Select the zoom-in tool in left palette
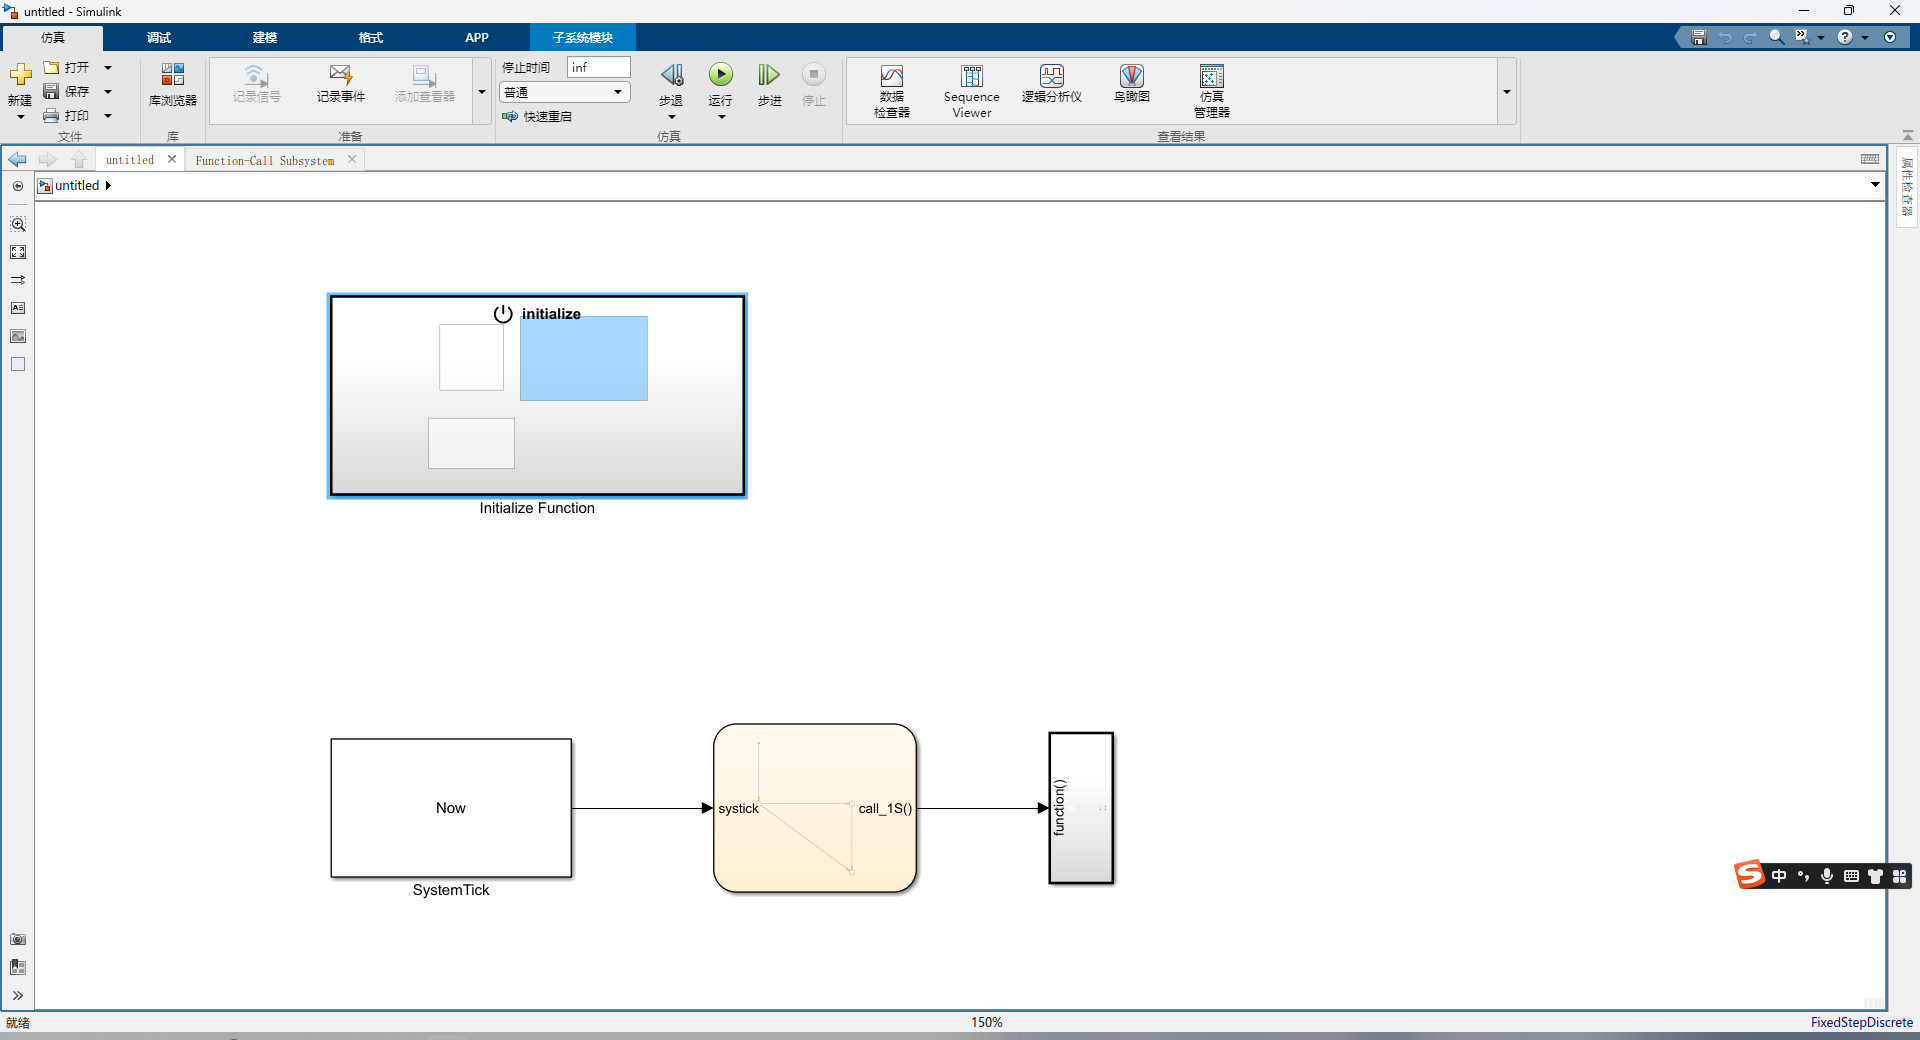This screenshot has height=1040, width=1920. (18, 224)
